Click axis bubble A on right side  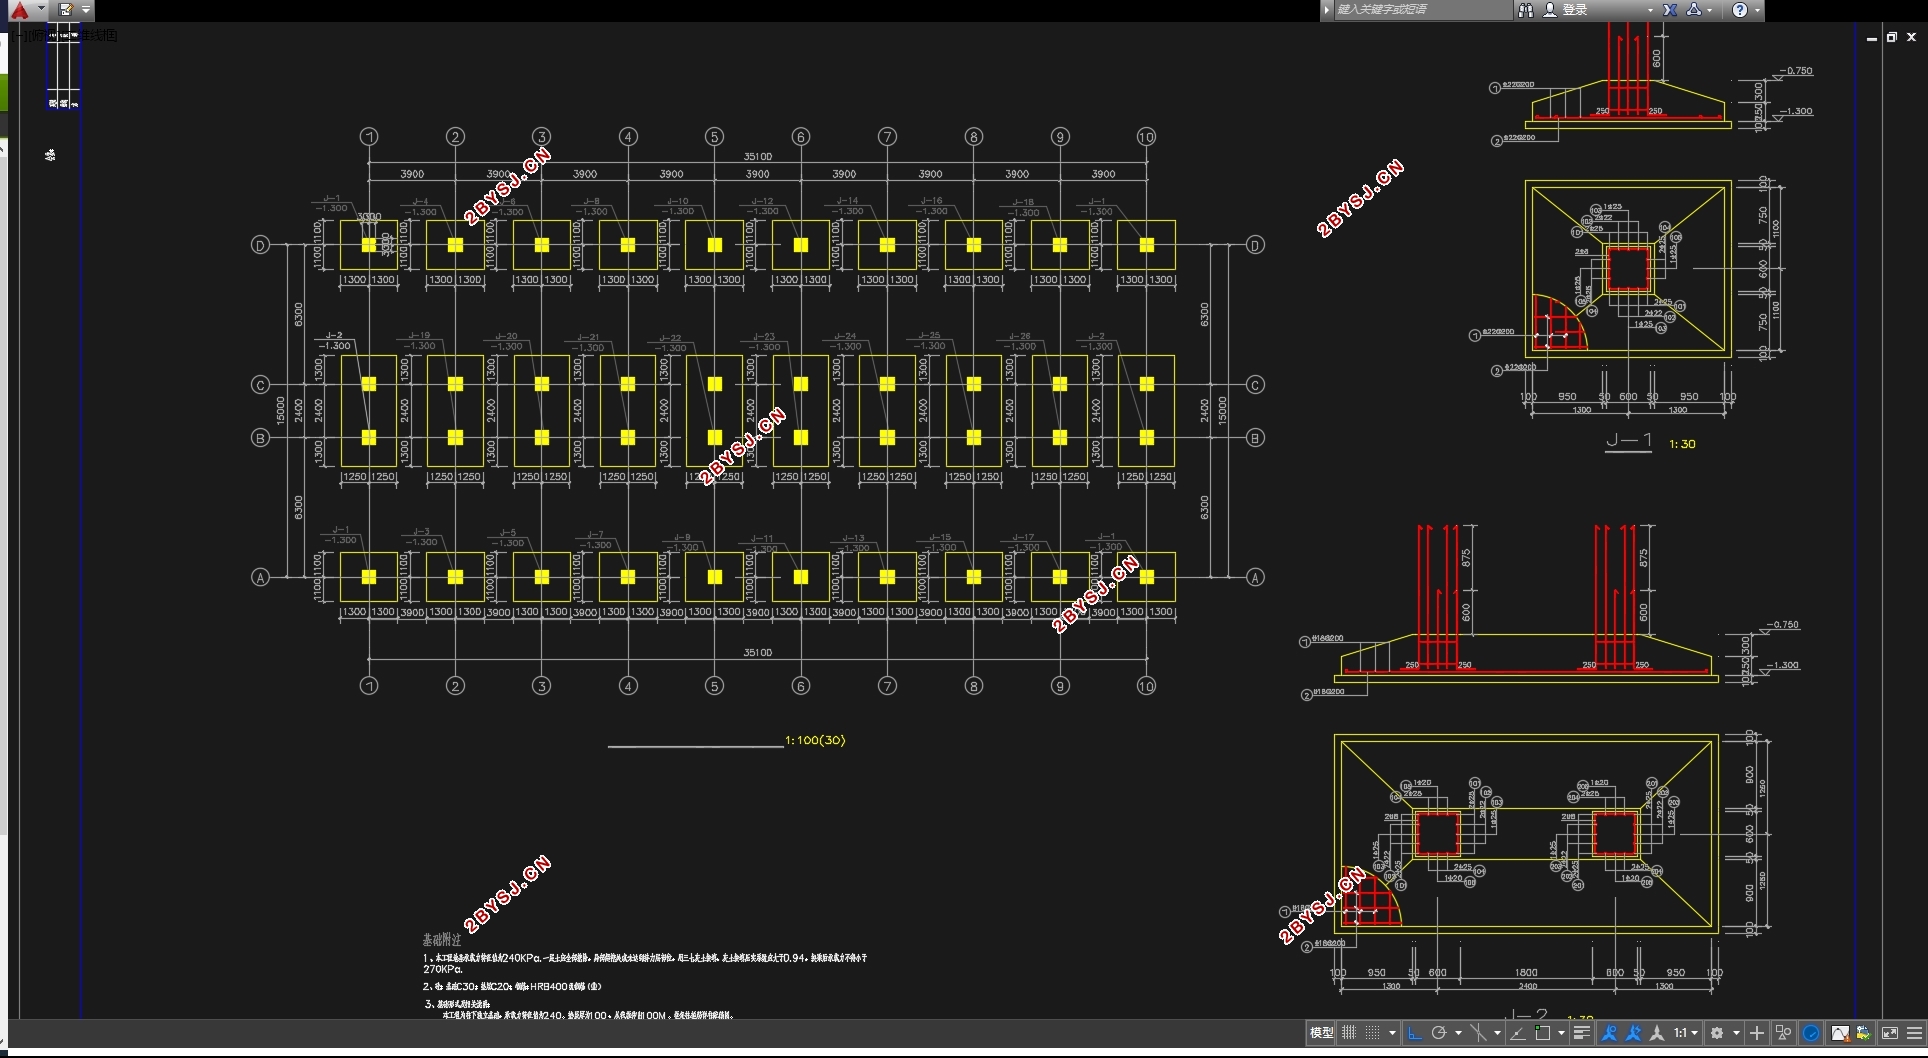click(1256, 577)
